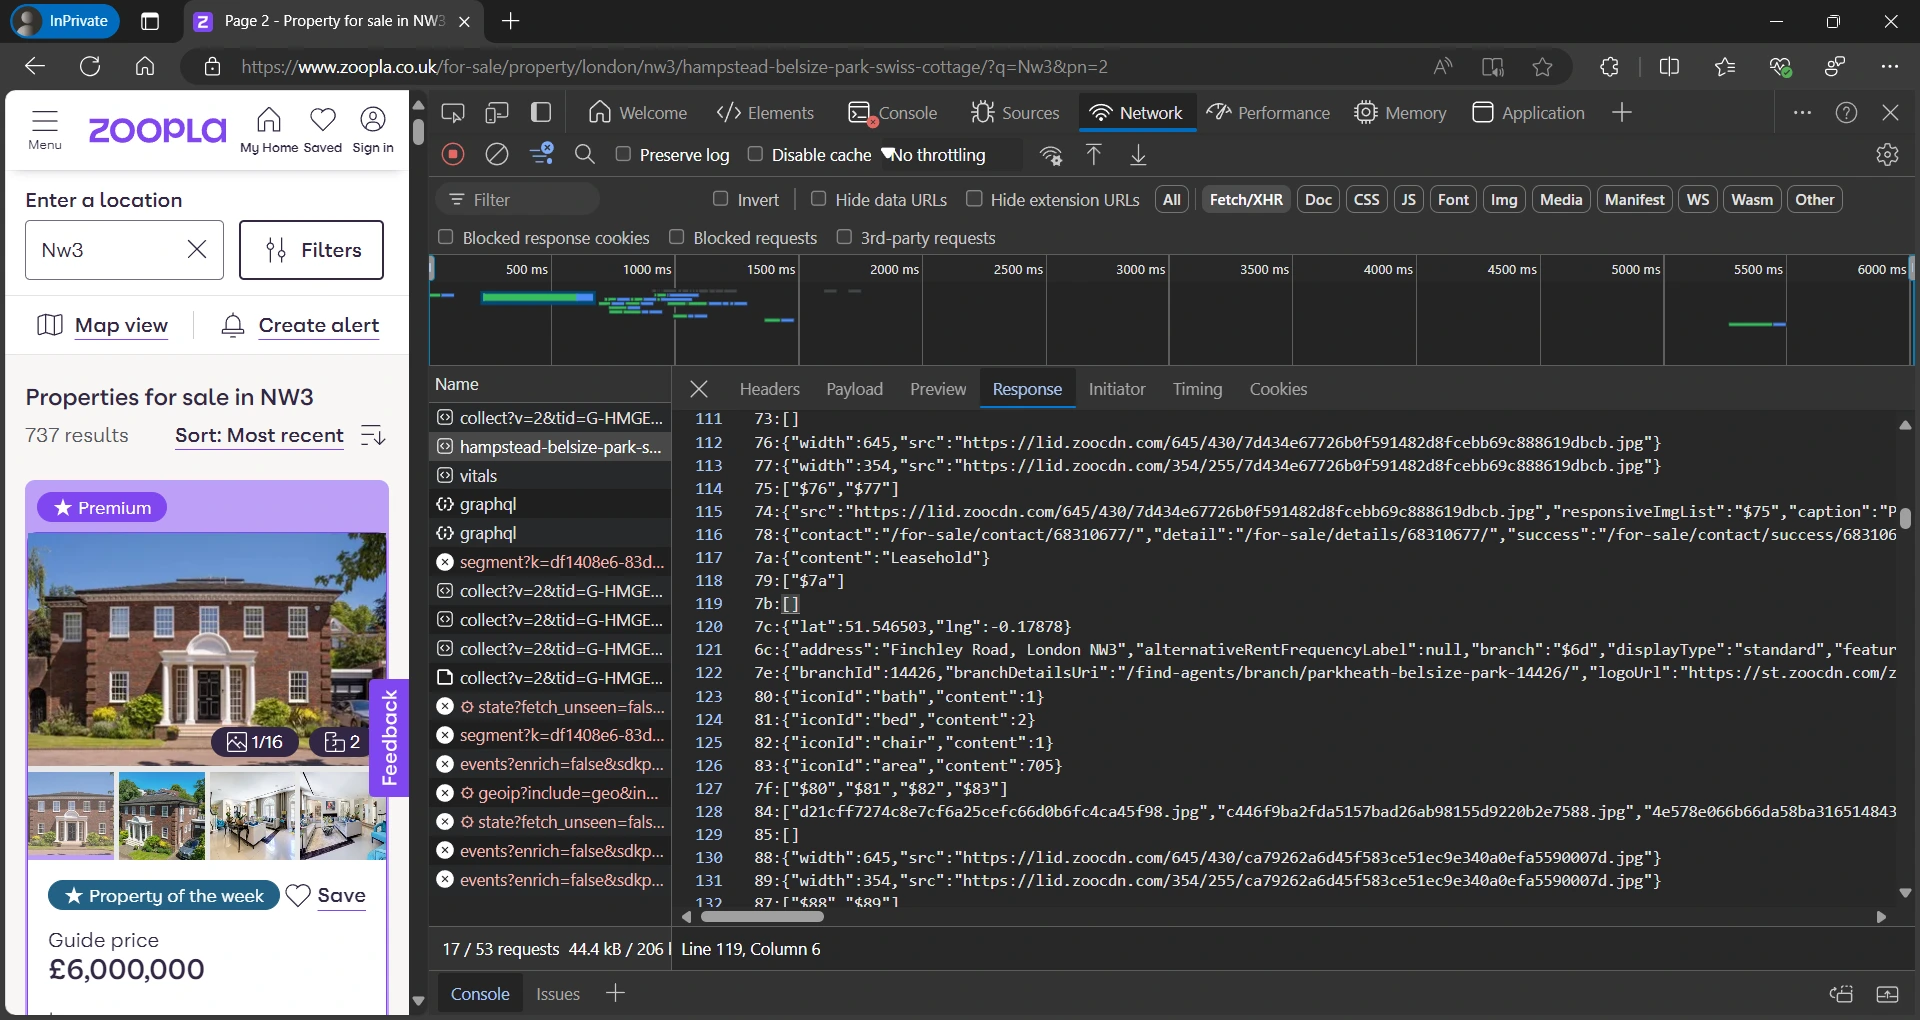The height and width of the screenshot is (1020, 1920).
Task: Click the inspect element picker icon
Action: [x=453, y=113]
